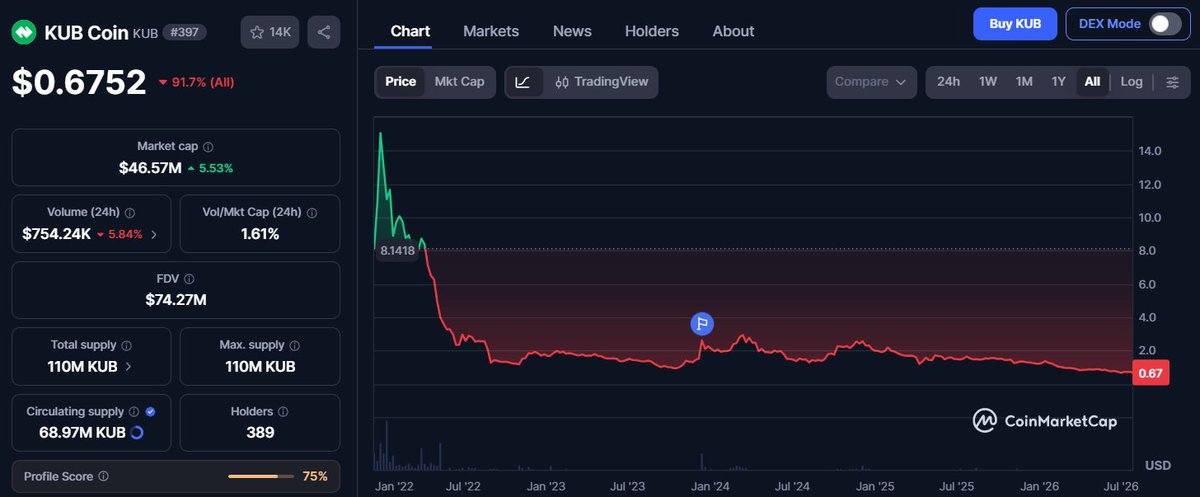Open Total supply info icon

tap(126, 345)
